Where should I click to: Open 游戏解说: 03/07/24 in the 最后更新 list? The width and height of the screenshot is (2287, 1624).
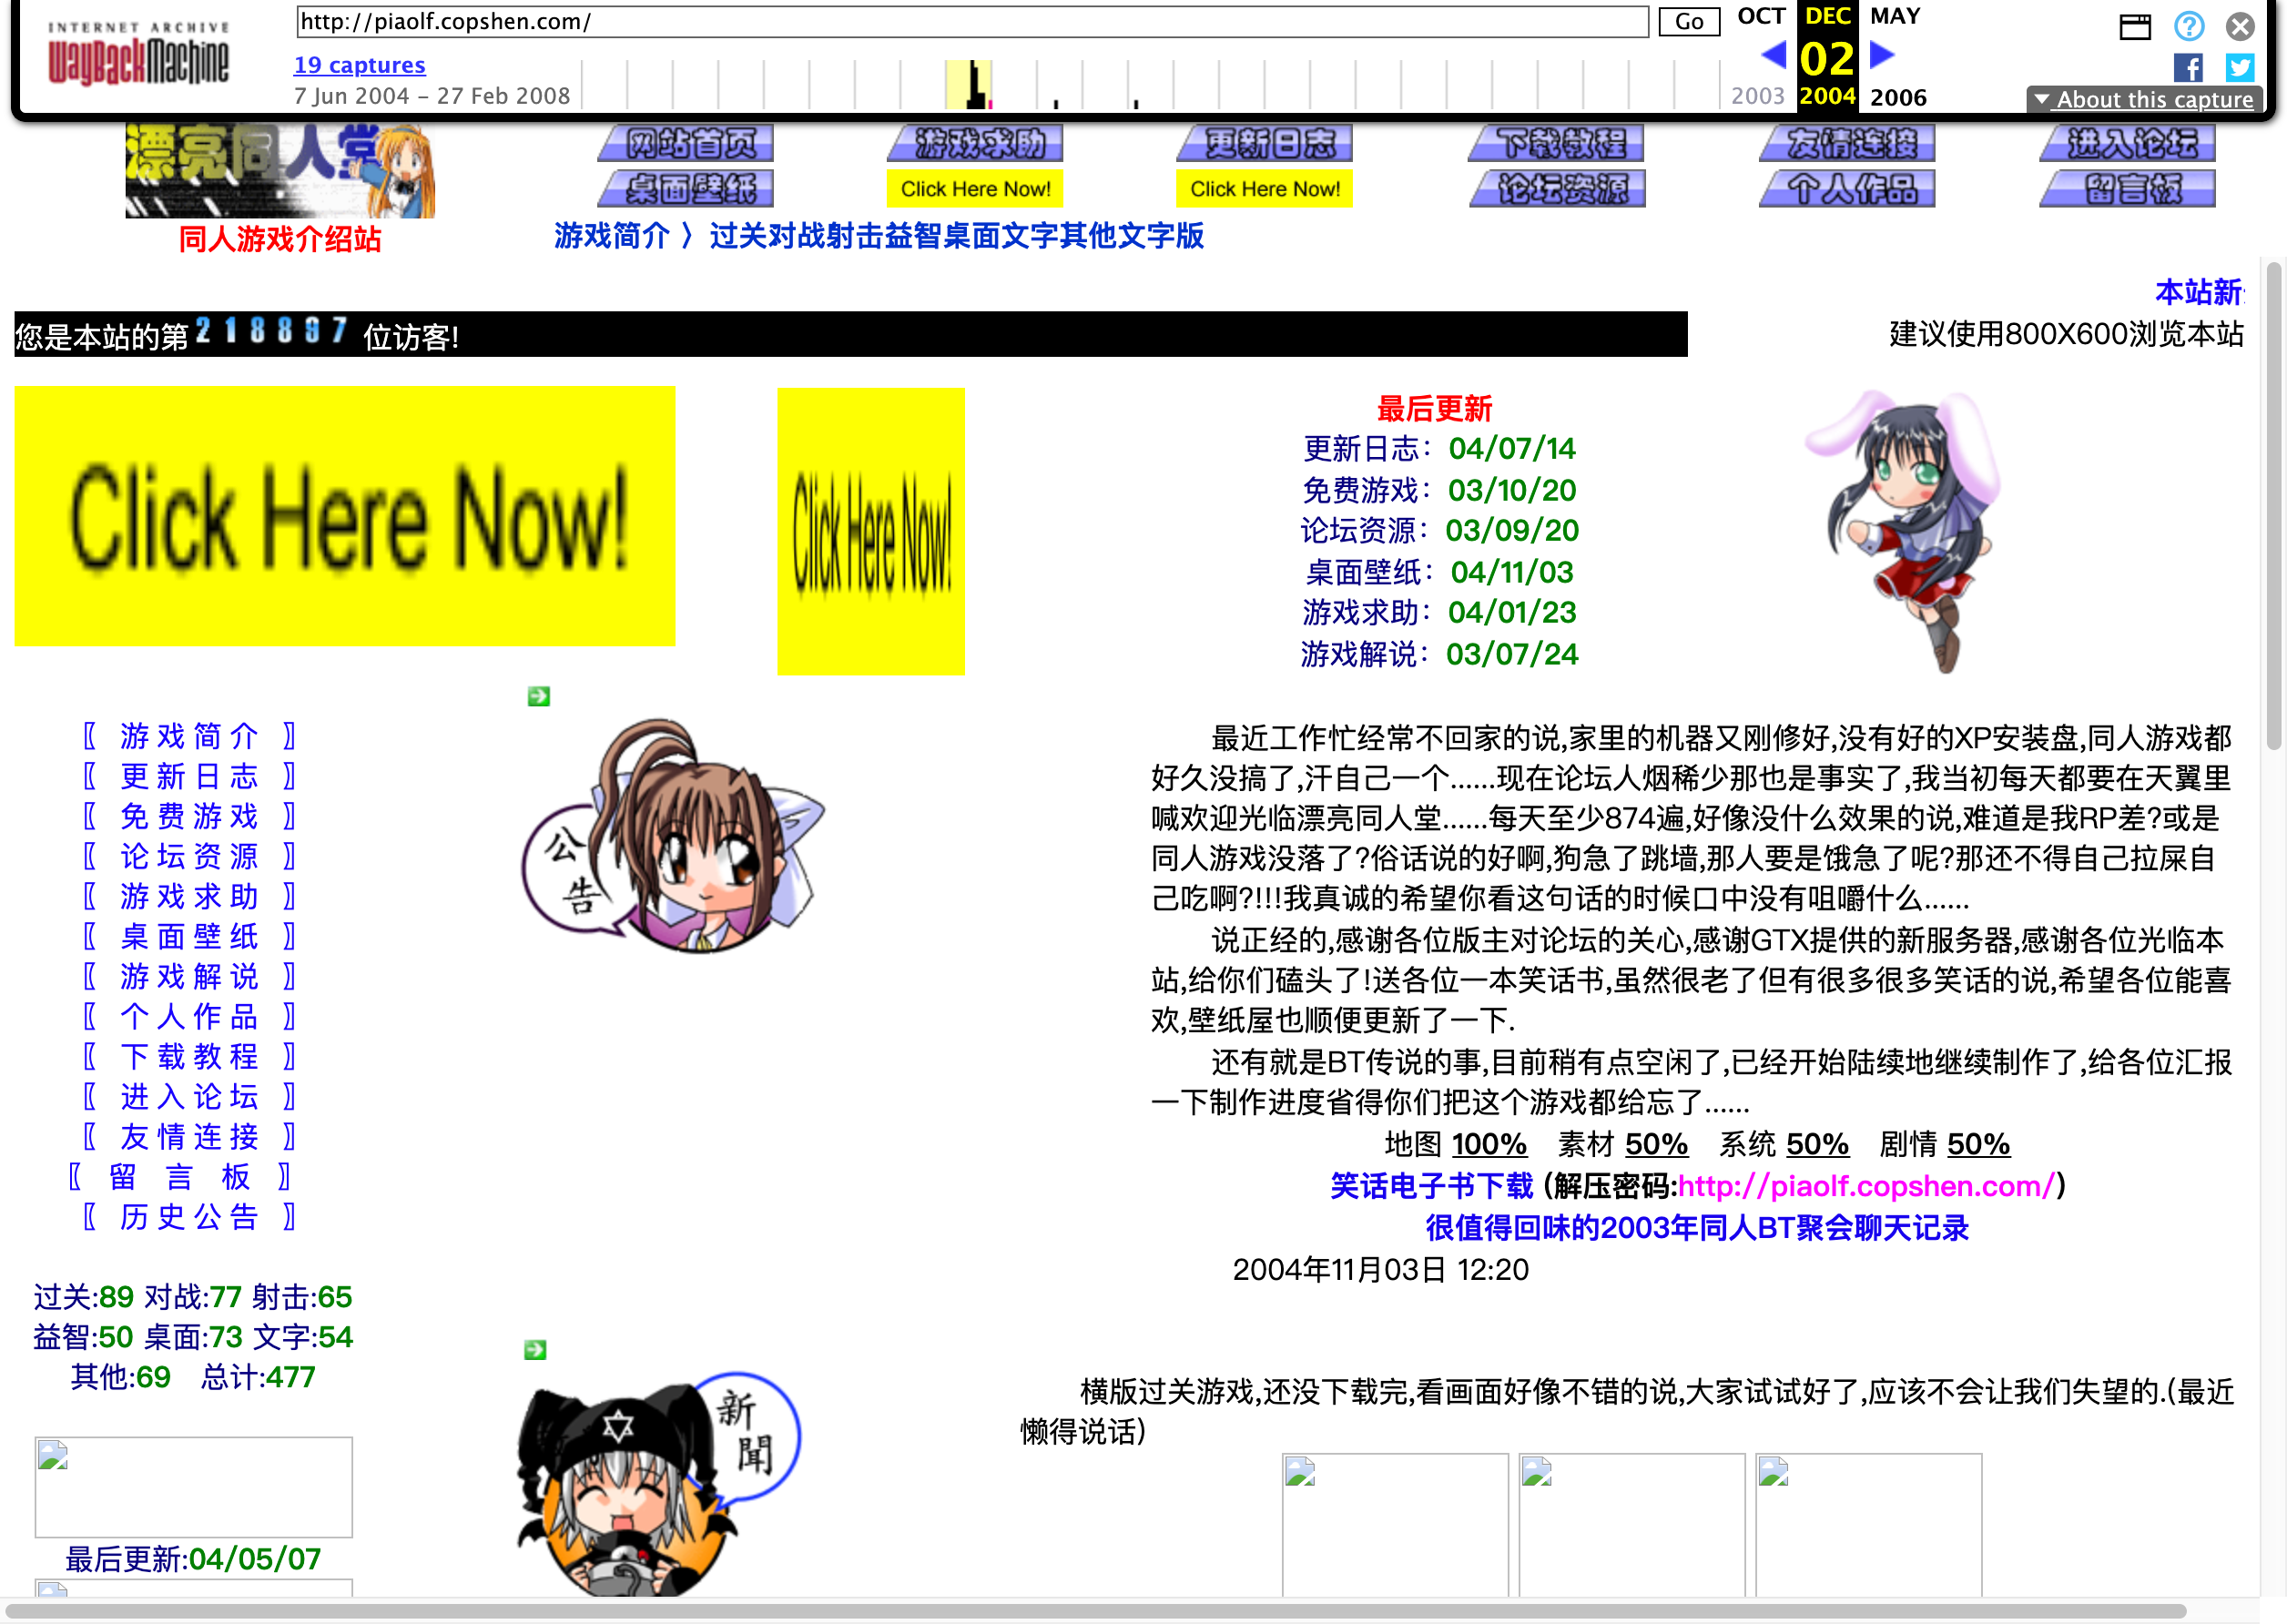[1440, 654]
